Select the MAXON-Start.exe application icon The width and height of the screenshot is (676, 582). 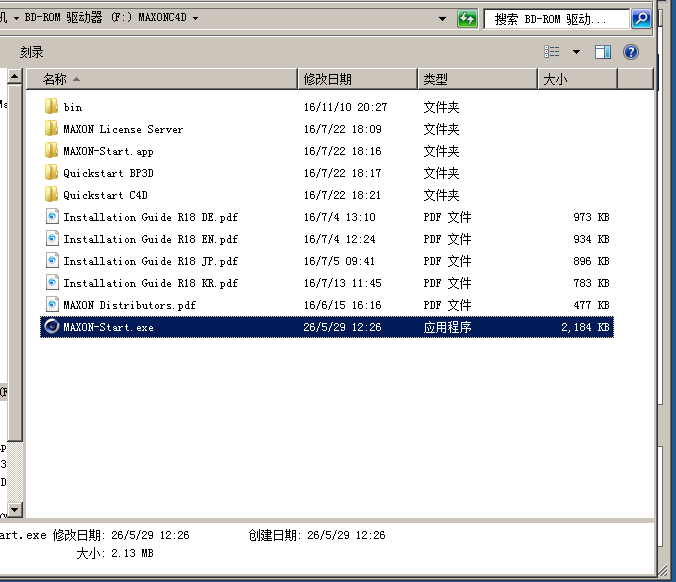click(x=52, y=327)
